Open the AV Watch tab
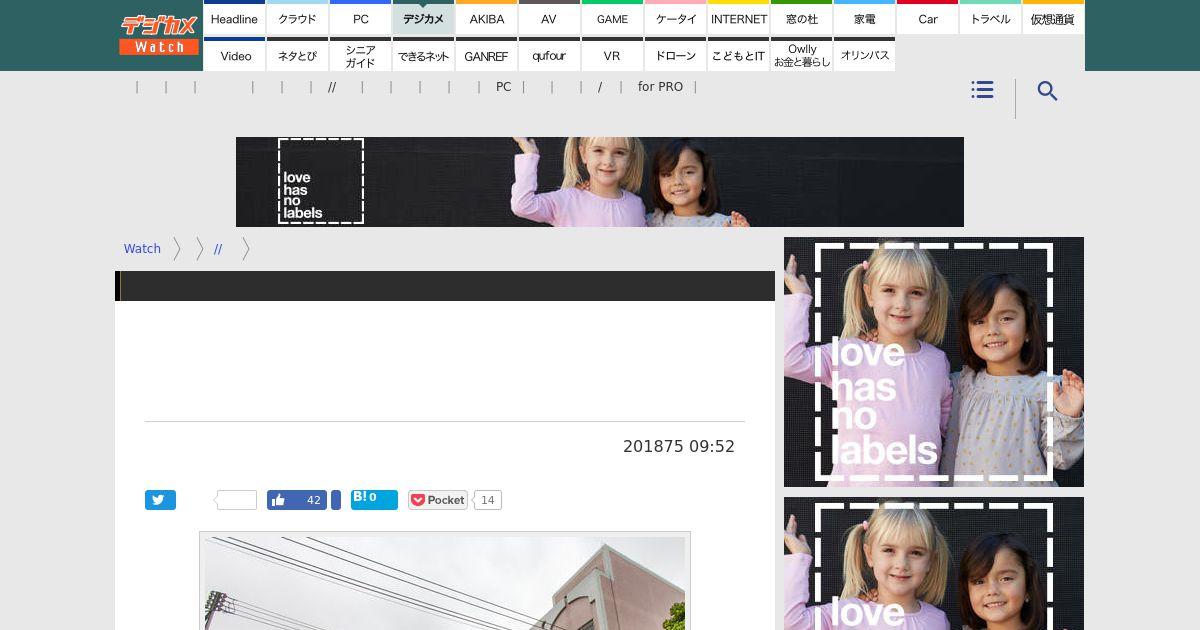Viewport: 1200px width, 630px height. 549,18
